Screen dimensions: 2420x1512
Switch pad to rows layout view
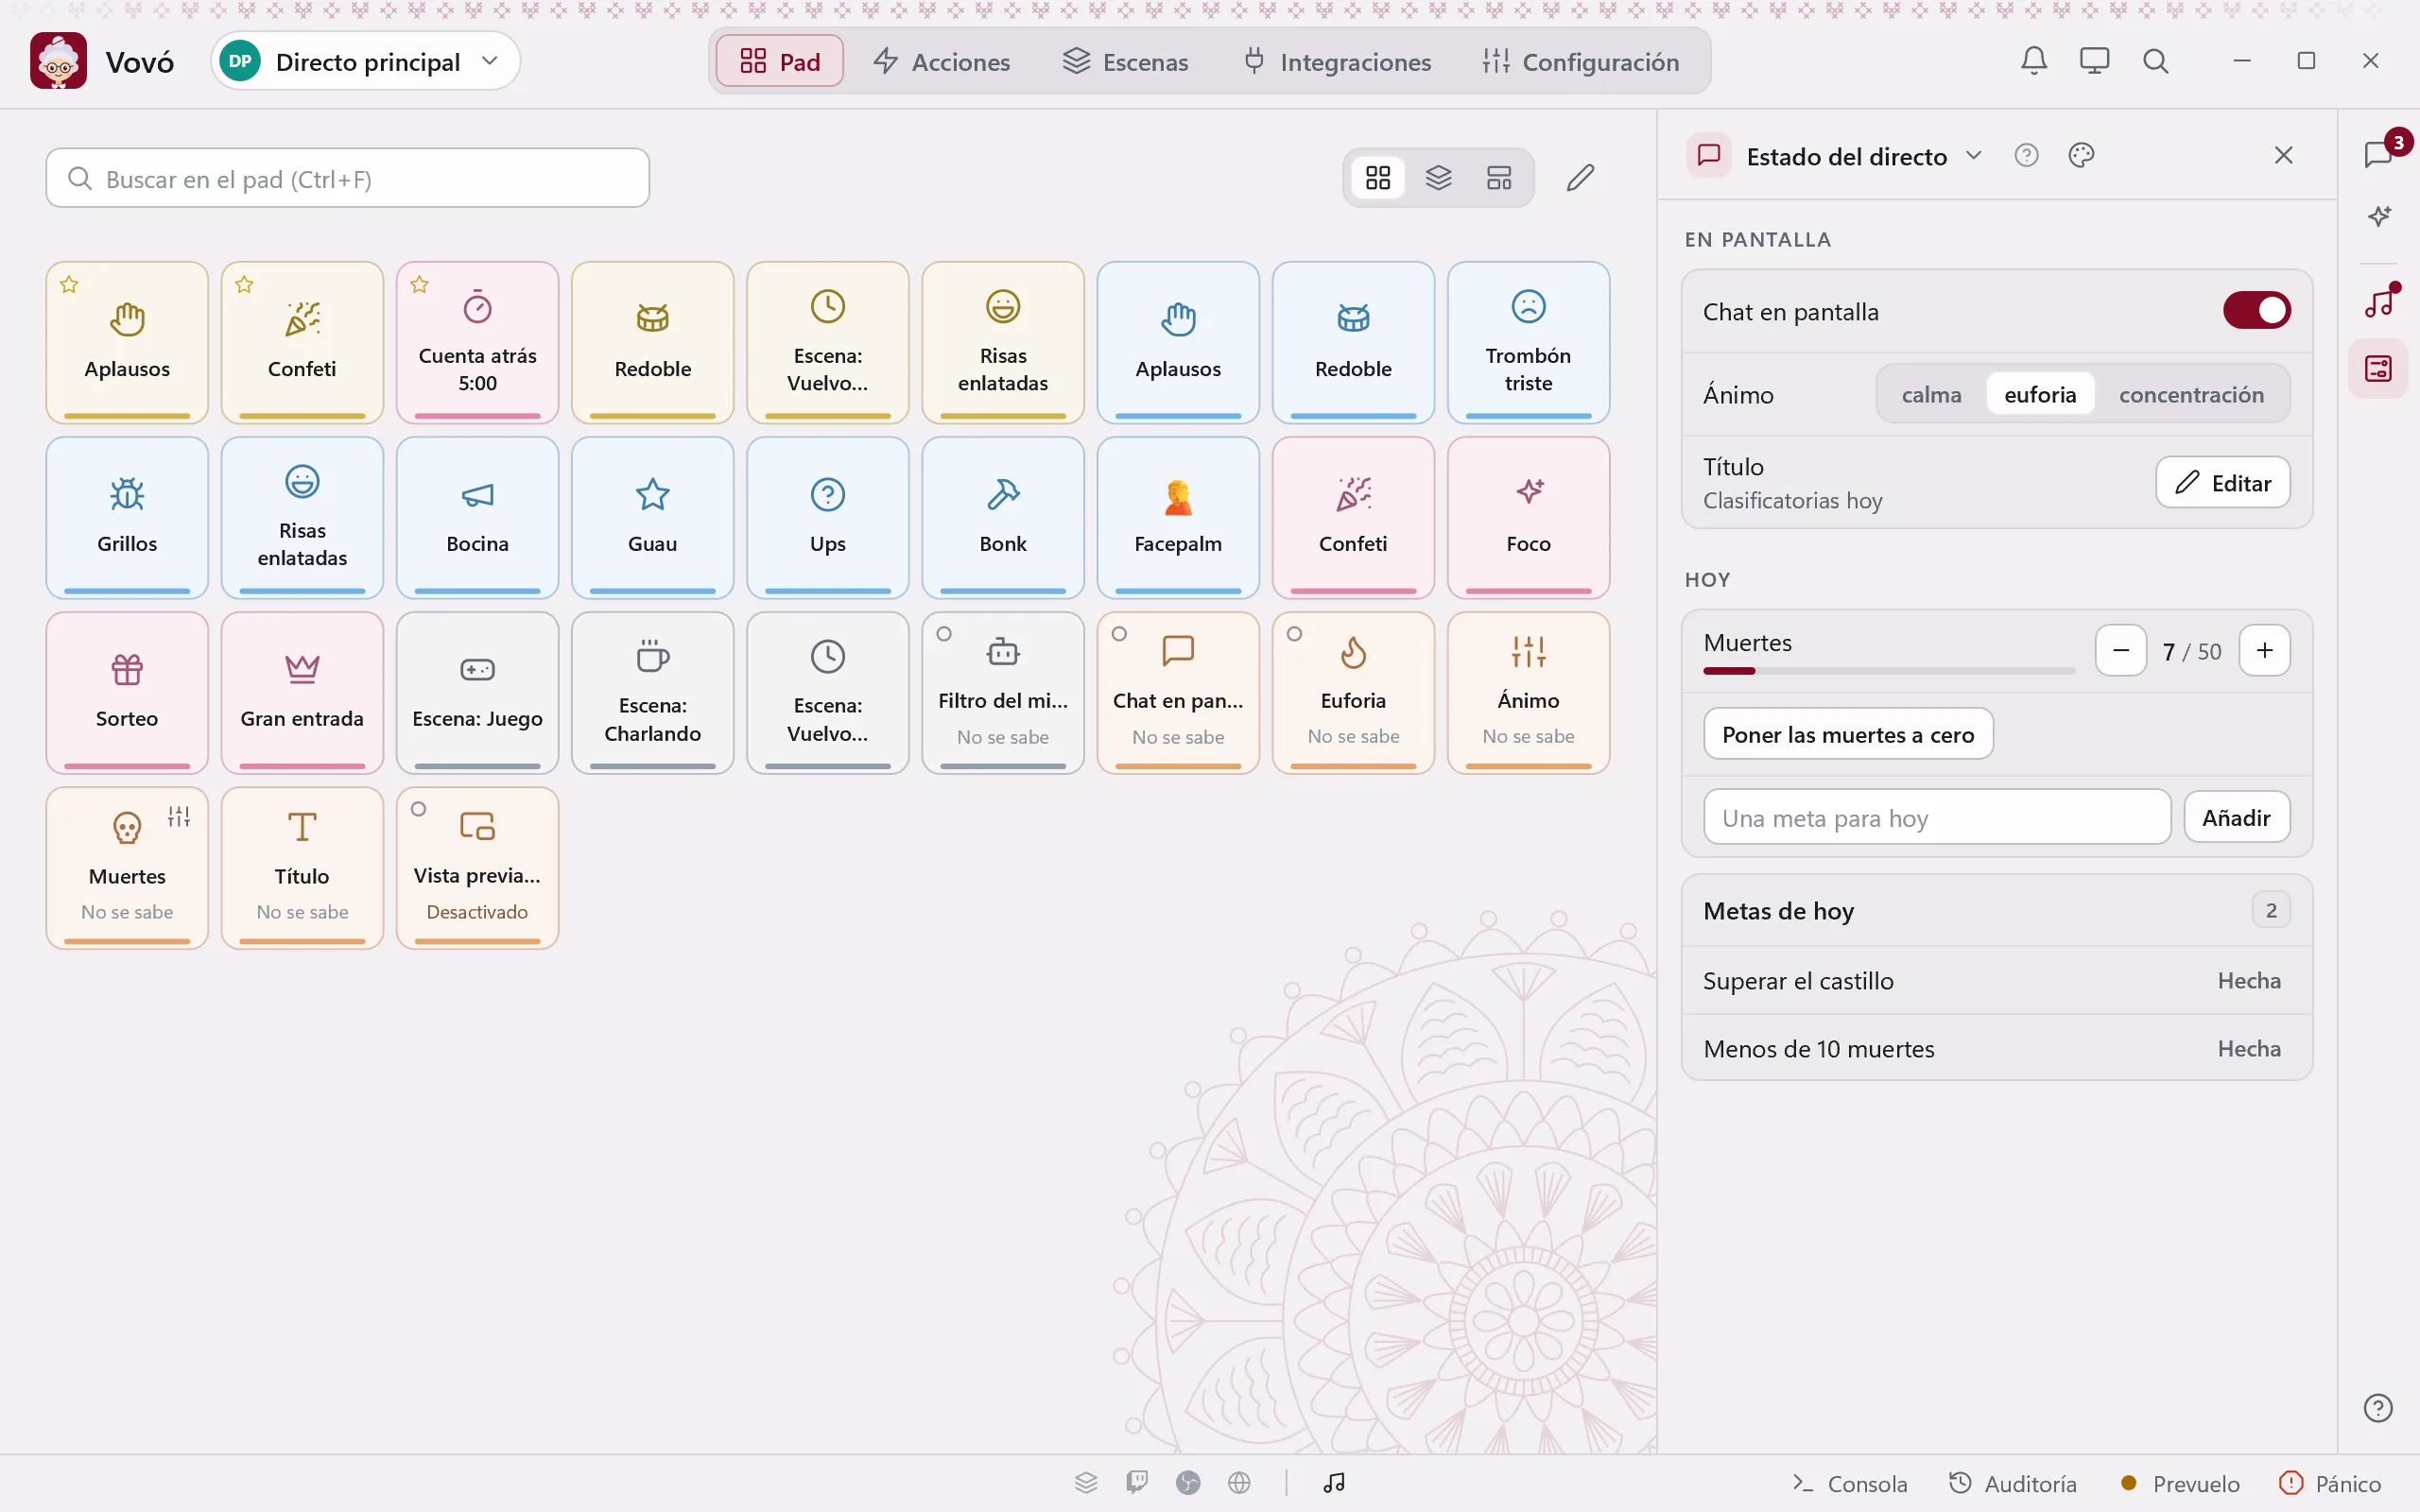[x=1499, y=178]
